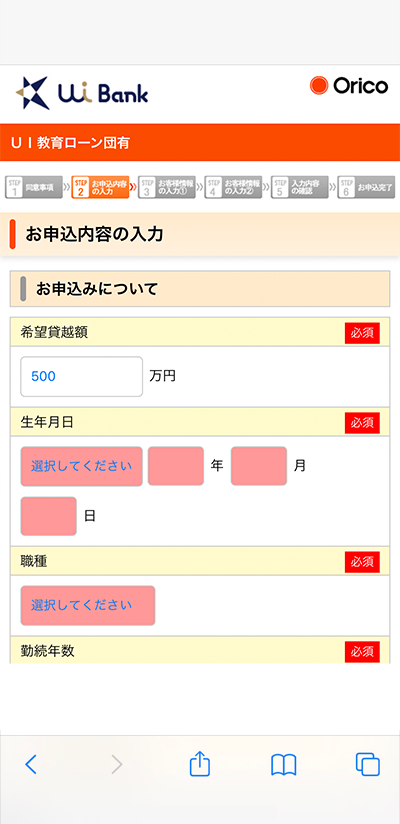
Task: Show open tabs via tabs icon
Action: 367,764
